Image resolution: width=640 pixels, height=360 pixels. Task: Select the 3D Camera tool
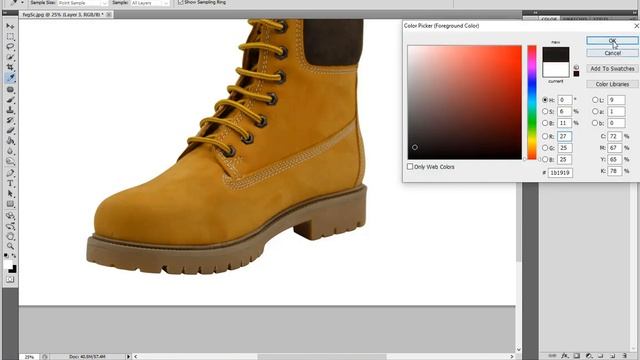10,226
